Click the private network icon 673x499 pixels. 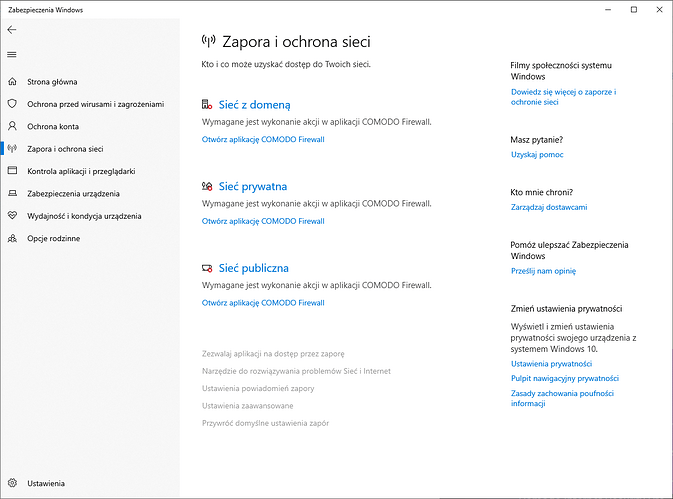pos(207,186)
